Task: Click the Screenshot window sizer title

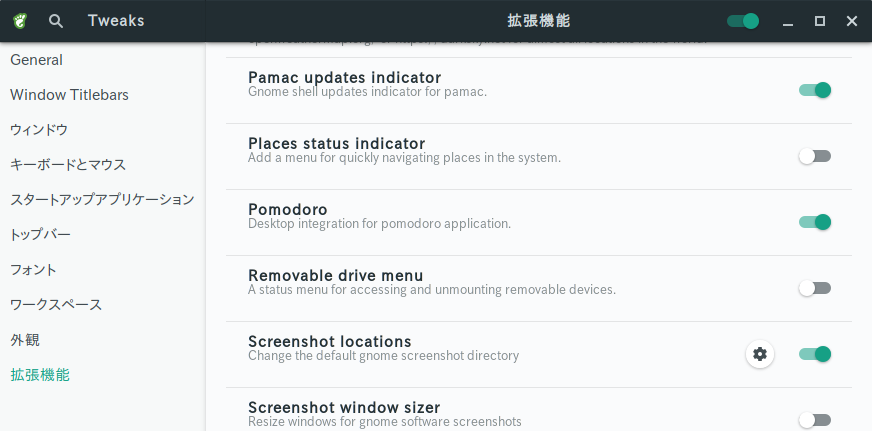Action: 344,407
